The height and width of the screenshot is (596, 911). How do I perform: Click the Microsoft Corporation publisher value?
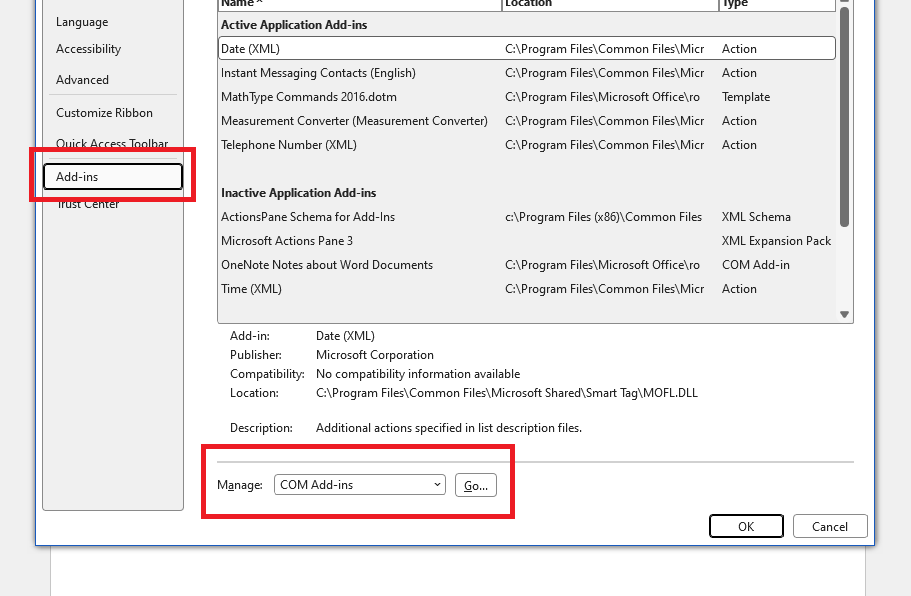pos(375,355)
